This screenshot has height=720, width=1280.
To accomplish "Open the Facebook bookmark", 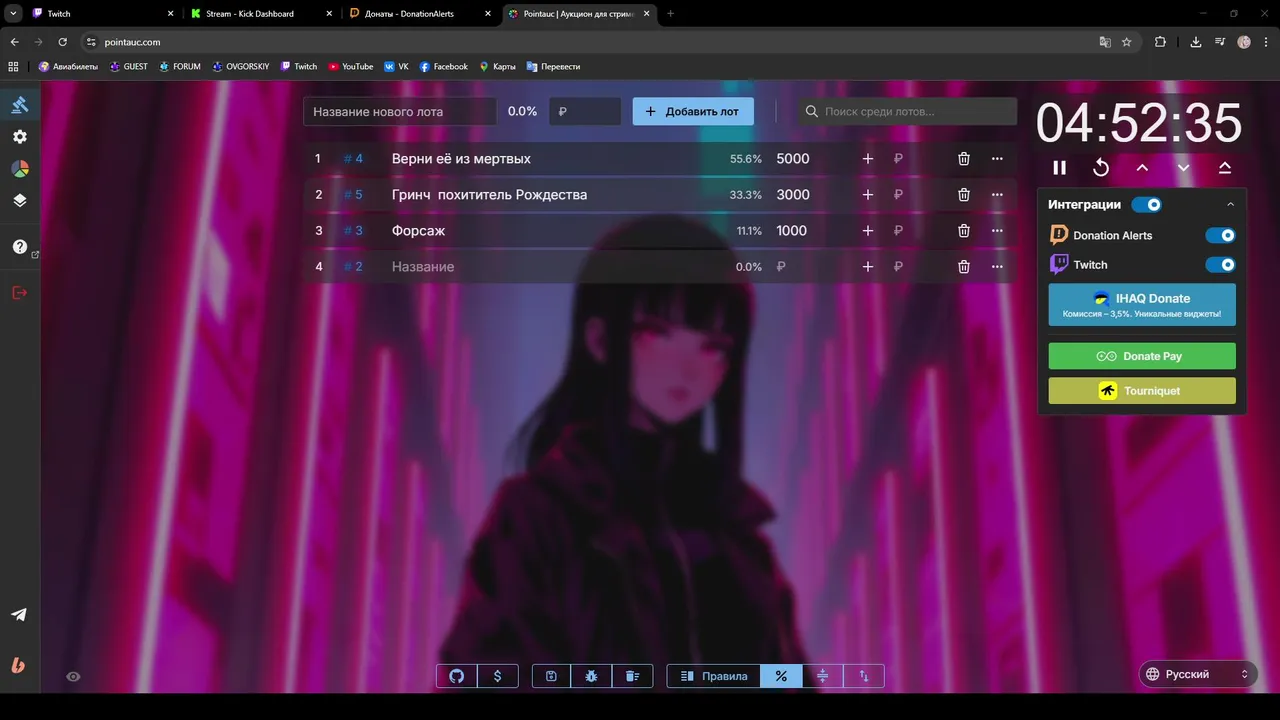I will (x=444, y=67).
